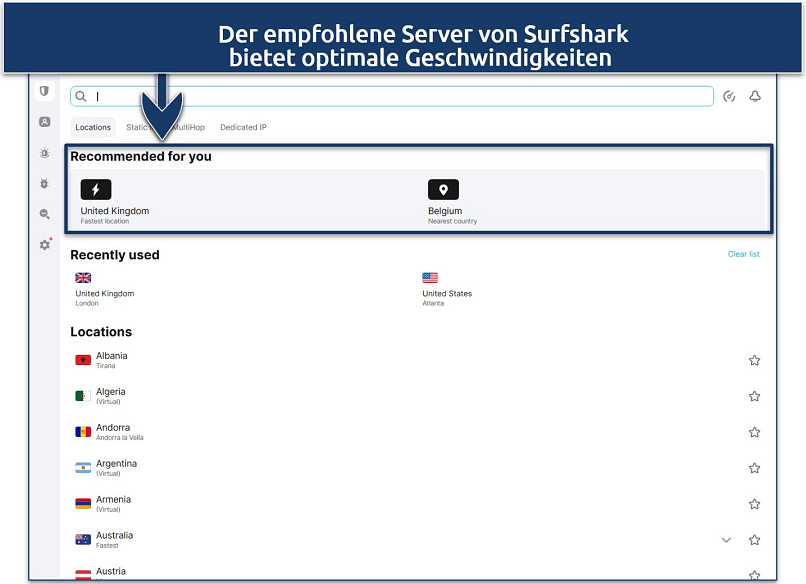Screen dimensions: 806x584
Task: Open the Dedicated IP tab
Action: [242, 127]
